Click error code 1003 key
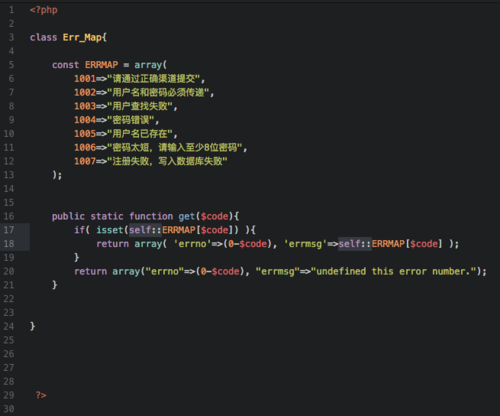This screenshot has height=416, width=500. (85, 106)
